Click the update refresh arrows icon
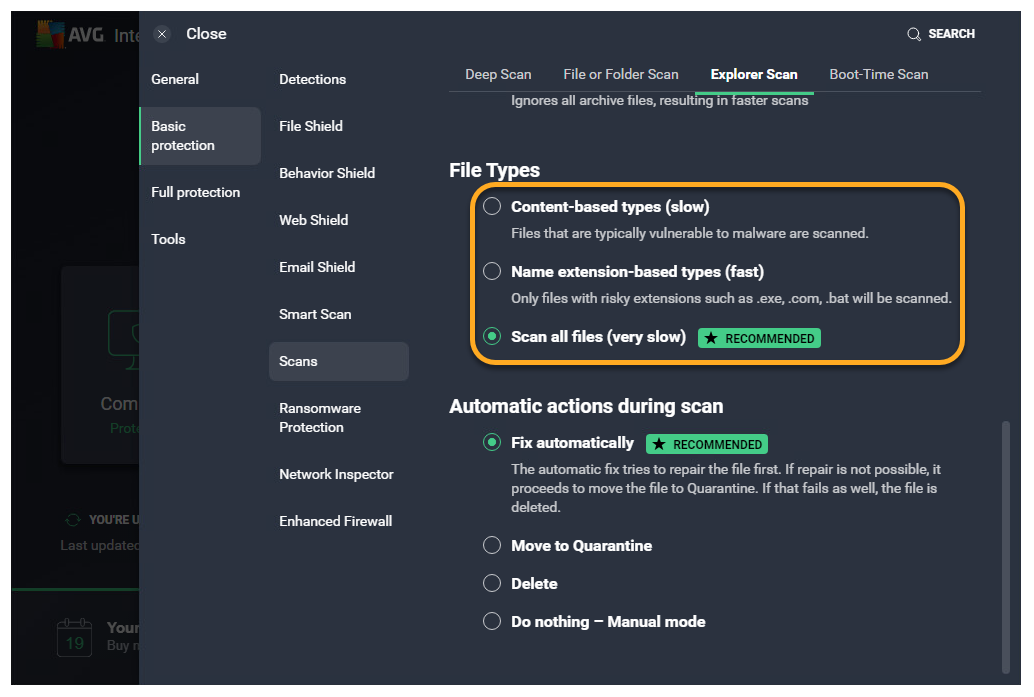This screenshot has width=1034, height=697. point(72,520)
